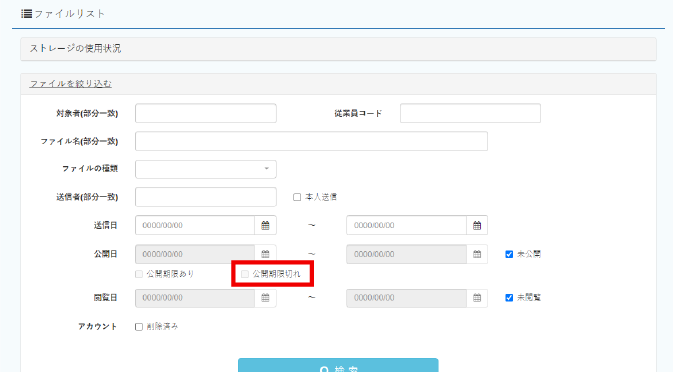Check the 本人送信 checkbox

pyautogui.click(x=297, y=197)
